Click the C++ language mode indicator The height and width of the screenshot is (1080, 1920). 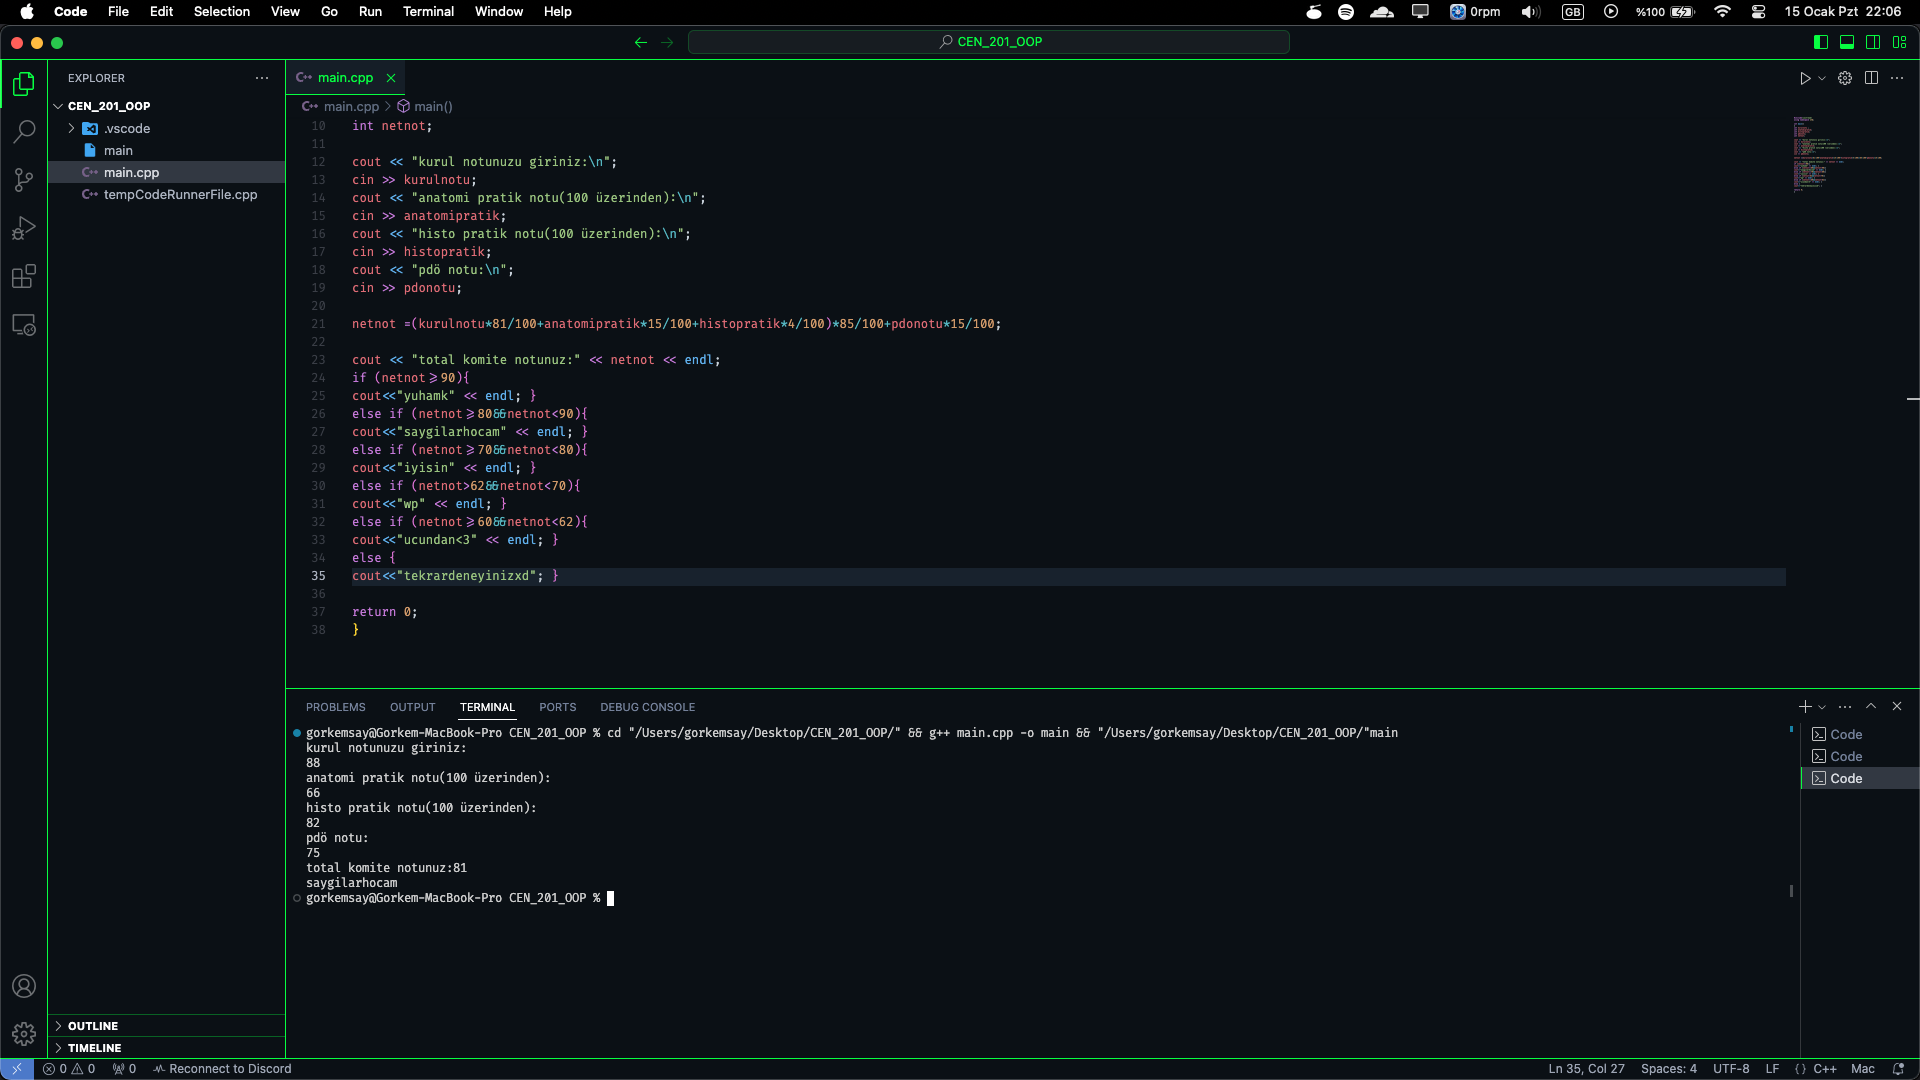(x=1824, y=1069)
